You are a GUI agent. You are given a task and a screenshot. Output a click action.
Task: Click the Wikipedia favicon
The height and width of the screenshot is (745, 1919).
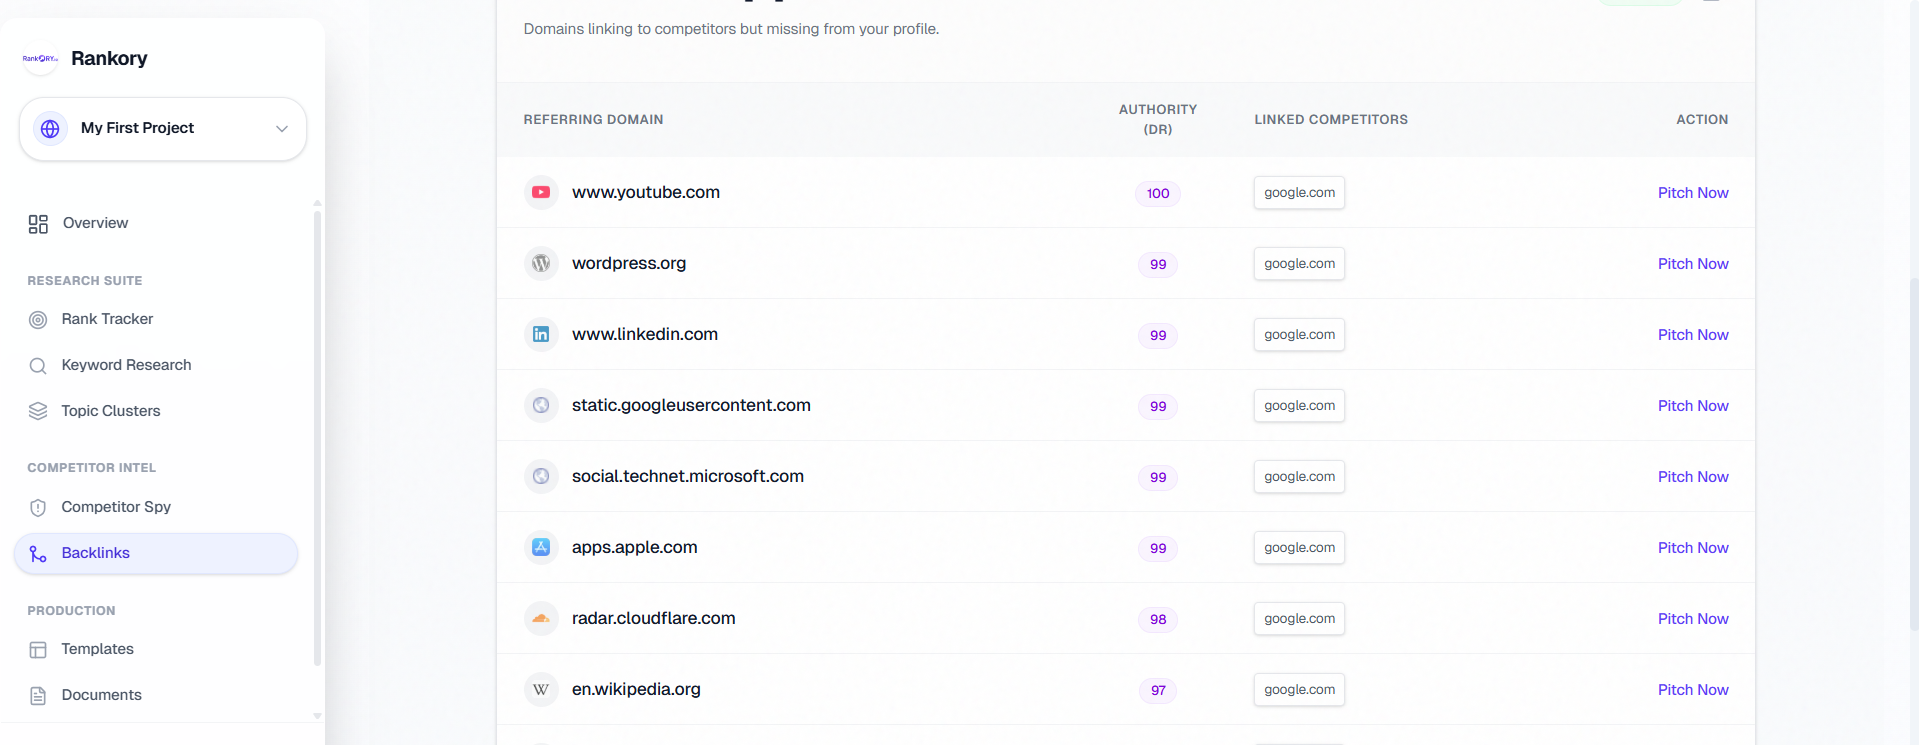[x=541, y=689]
